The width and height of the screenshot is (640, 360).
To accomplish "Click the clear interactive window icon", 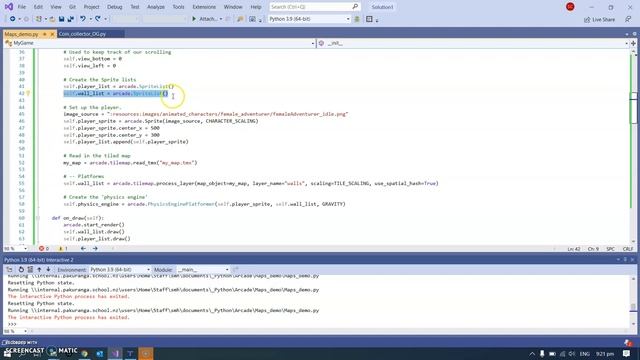I will 30,269.
